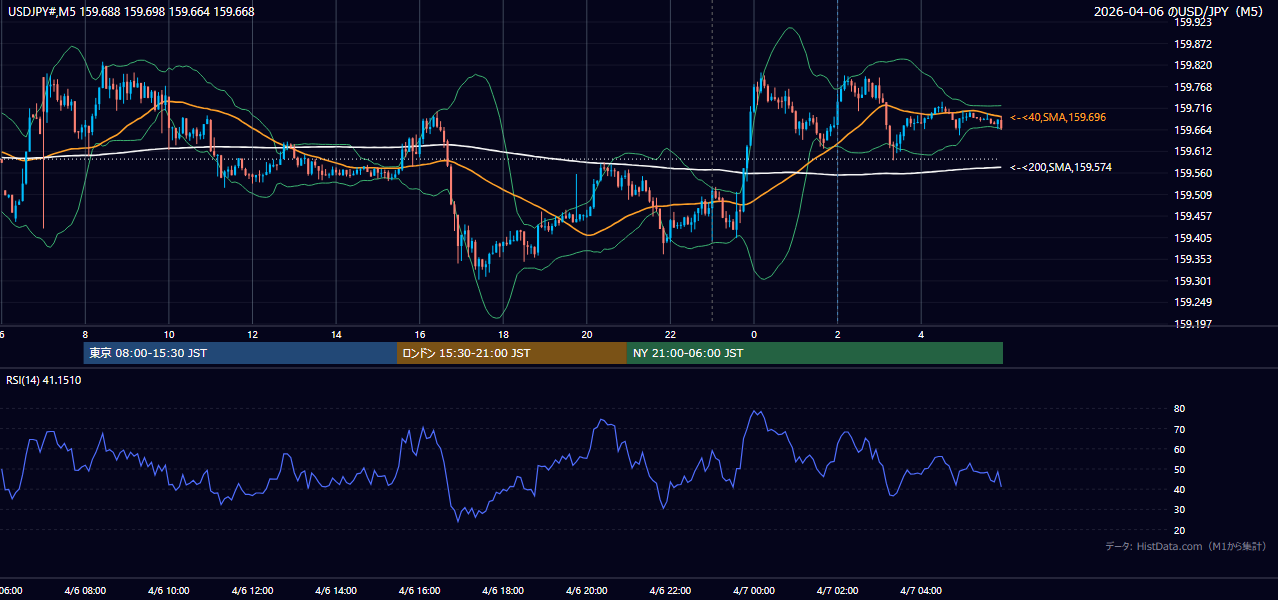Click price axis value 159.353
Screen dimensions: 1278x600
coord(1195,259)
